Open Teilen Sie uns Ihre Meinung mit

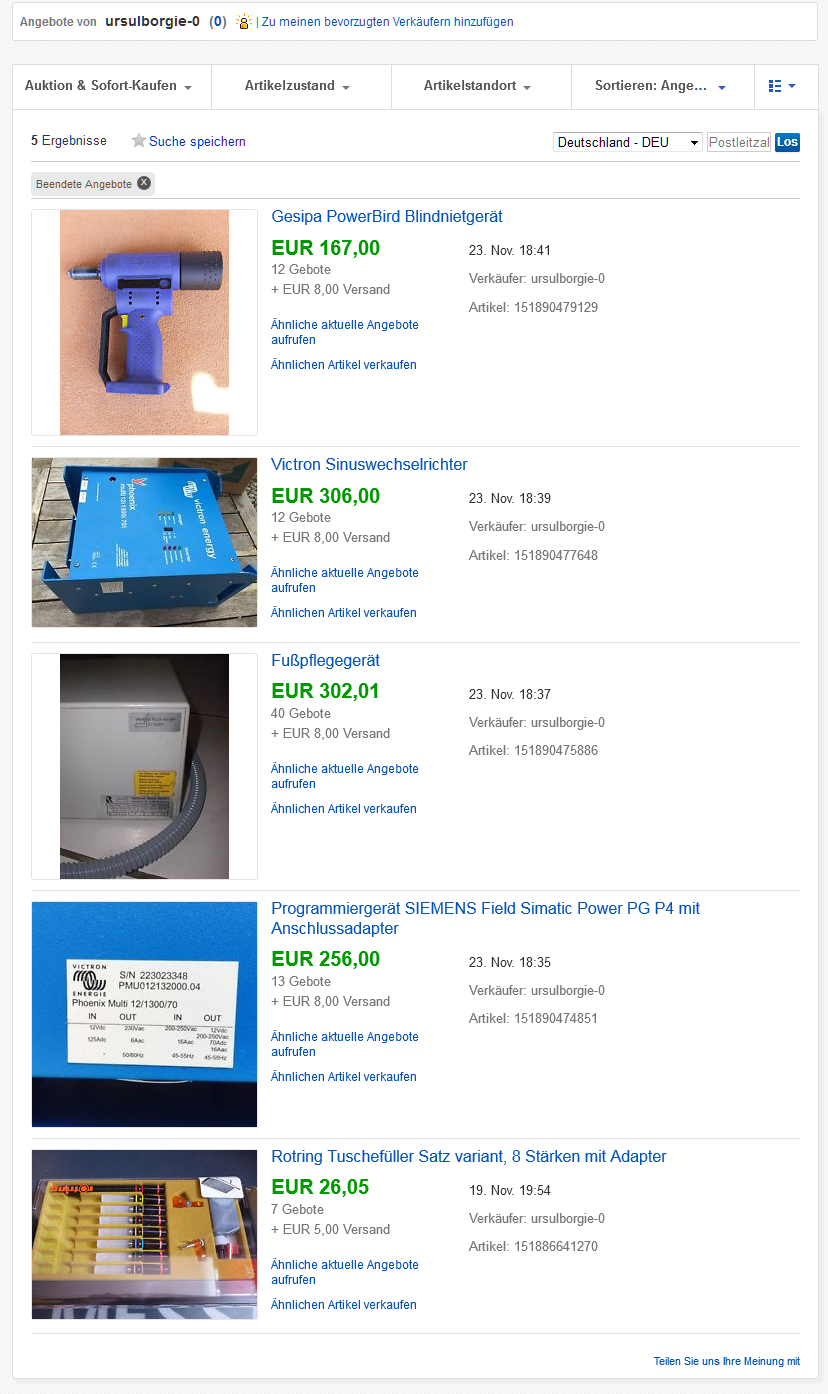(727, 1361)
